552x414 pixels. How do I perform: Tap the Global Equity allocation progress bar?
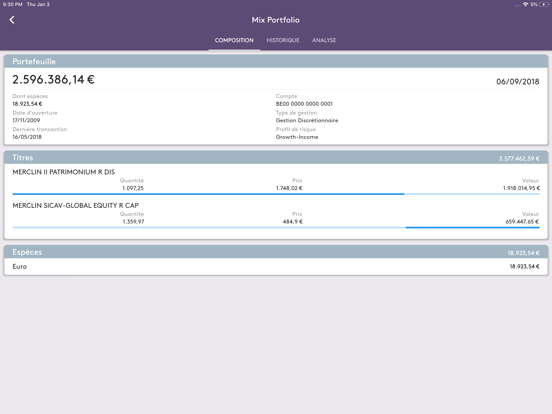pyautogui.click(x=276, y=227)
